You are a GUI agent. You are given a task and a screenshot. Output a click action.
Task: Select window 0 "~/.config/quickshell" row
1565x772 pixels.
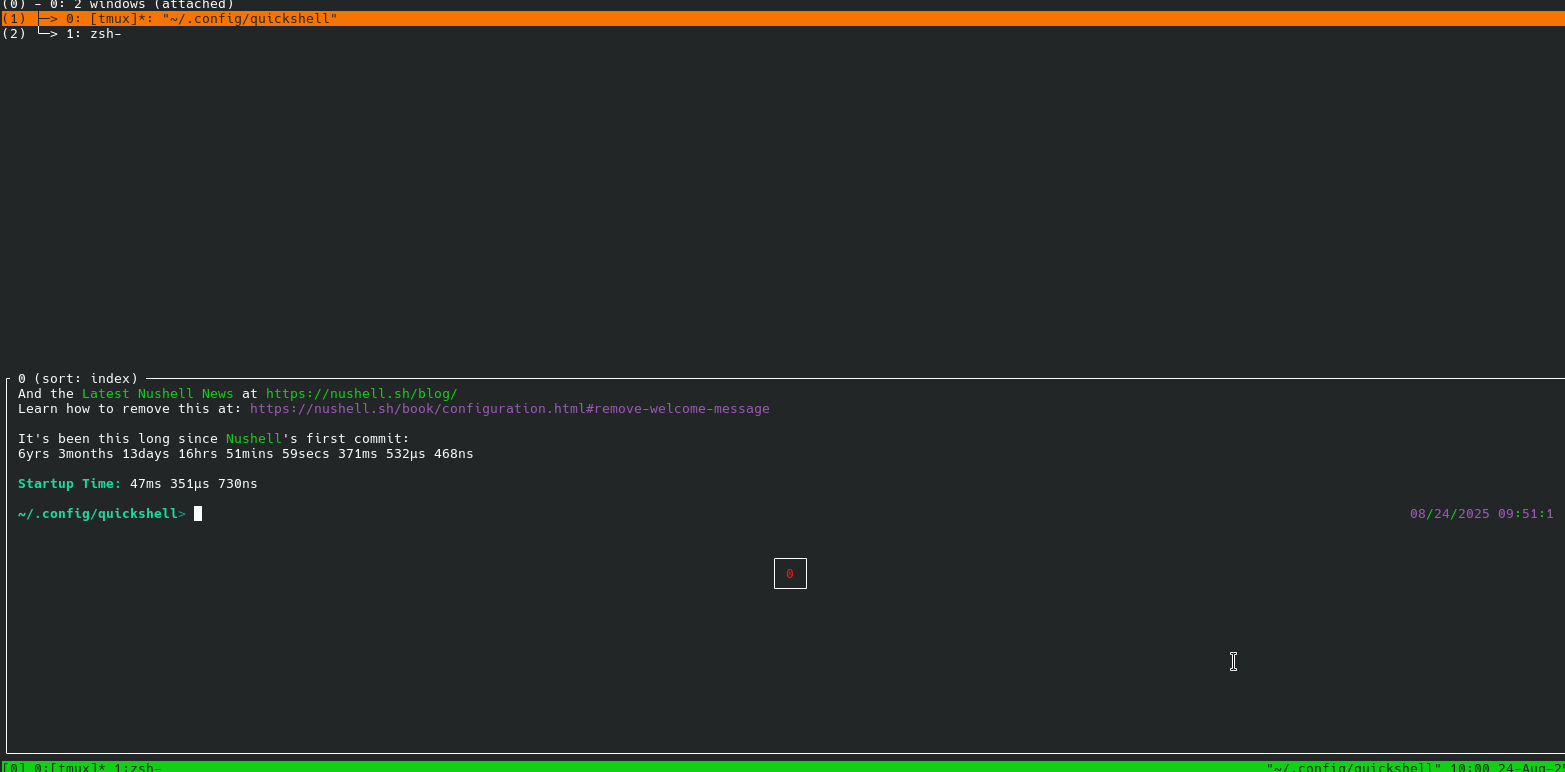[x=782, y=19]
